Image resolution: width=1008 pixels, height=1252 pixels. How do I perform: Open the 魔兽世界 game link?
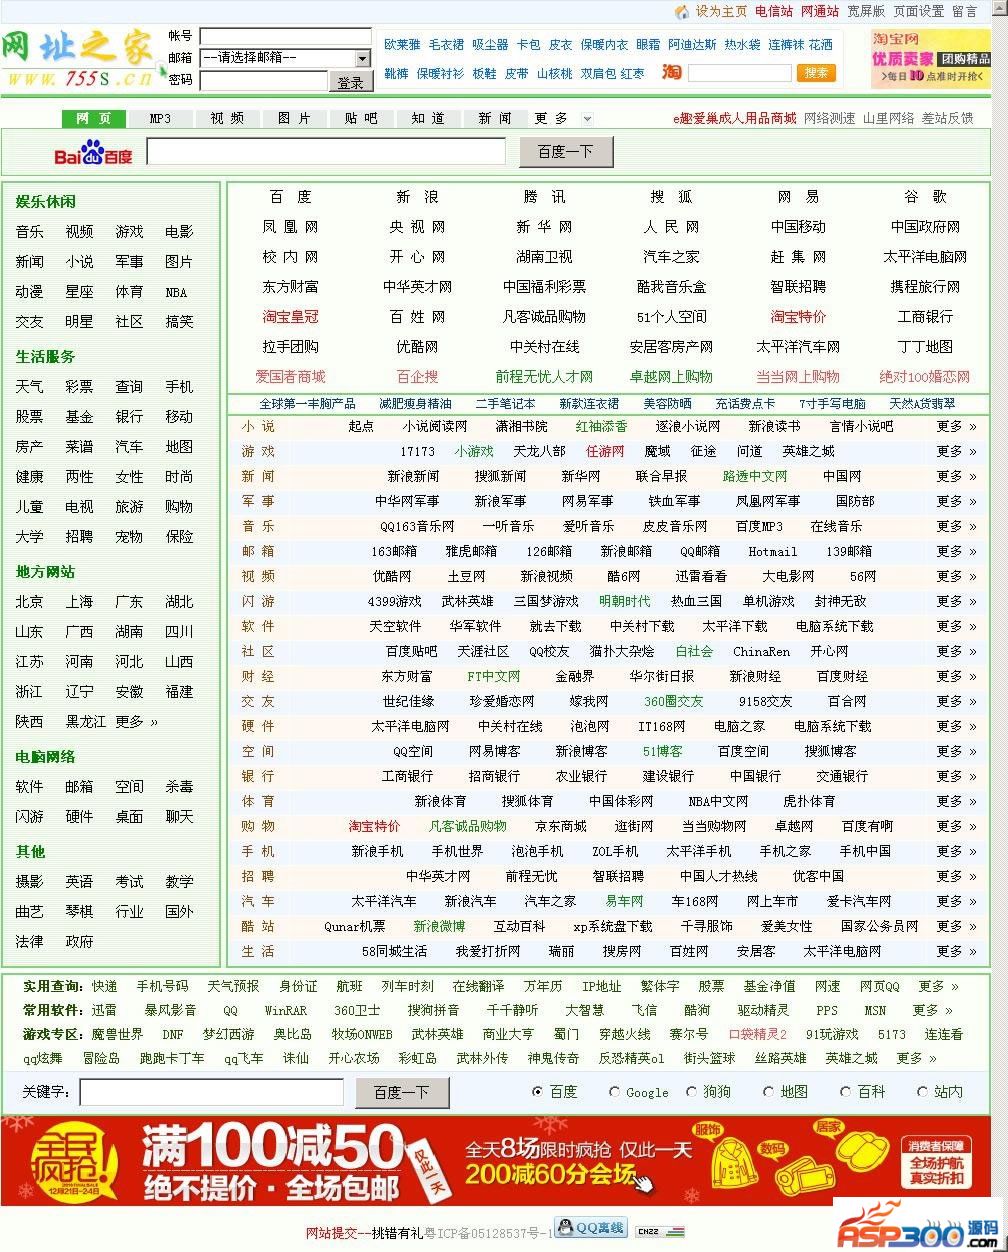(x=117, y=1034)
